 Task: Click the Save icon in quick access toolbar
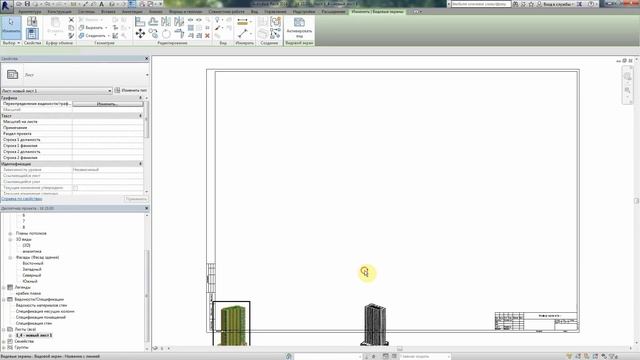tap(27, 4)
